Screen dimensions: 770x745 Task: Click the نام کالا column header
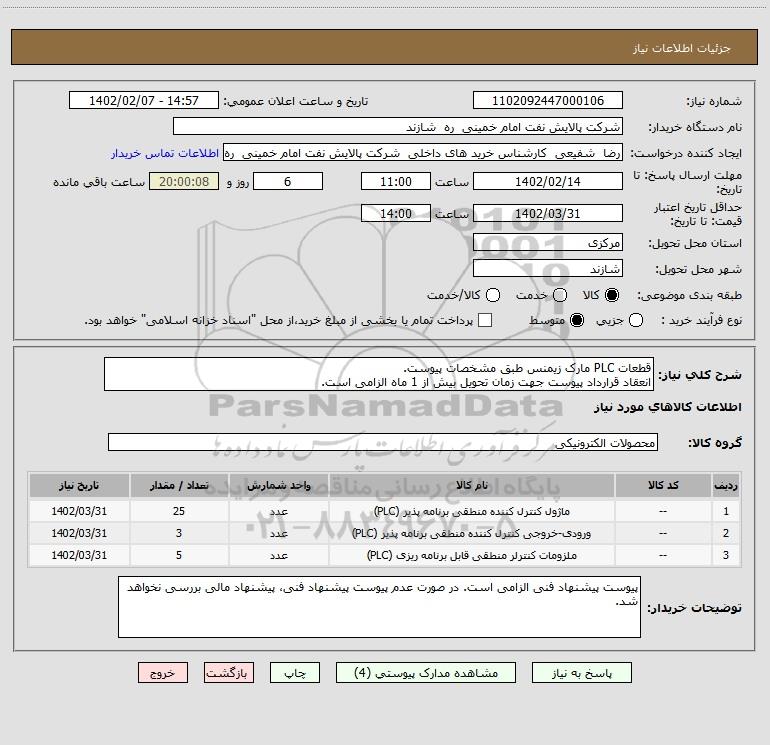click(472, 485)
